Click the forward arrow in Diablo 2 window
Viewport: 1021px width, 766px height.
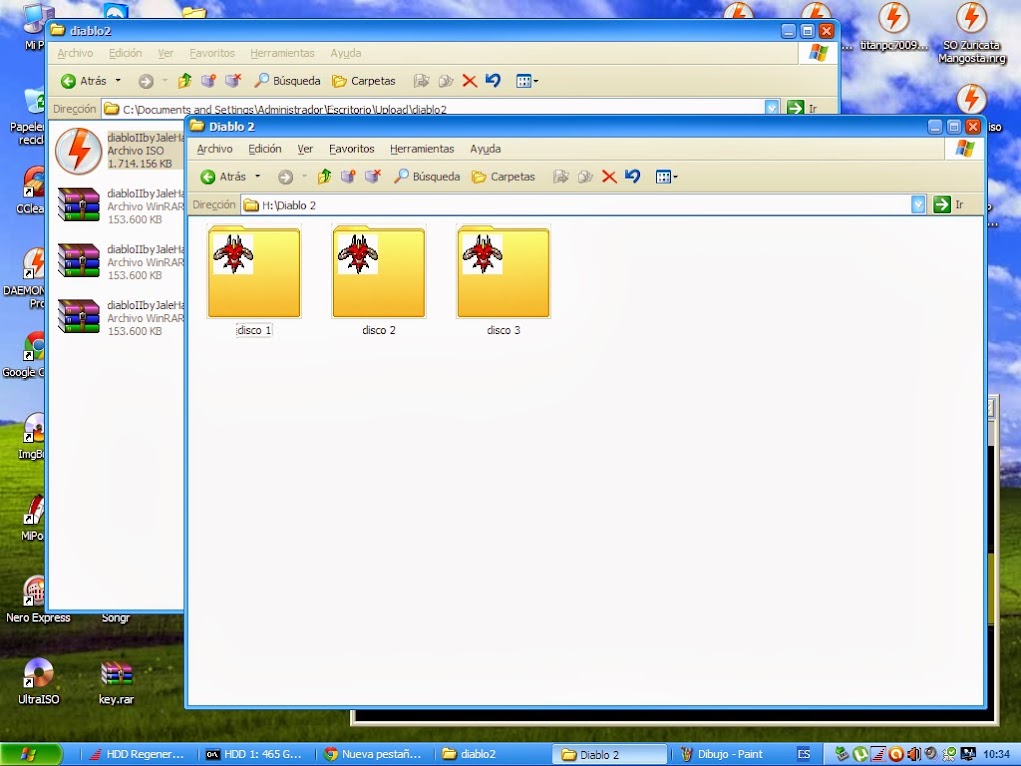(x=285, y=177)
